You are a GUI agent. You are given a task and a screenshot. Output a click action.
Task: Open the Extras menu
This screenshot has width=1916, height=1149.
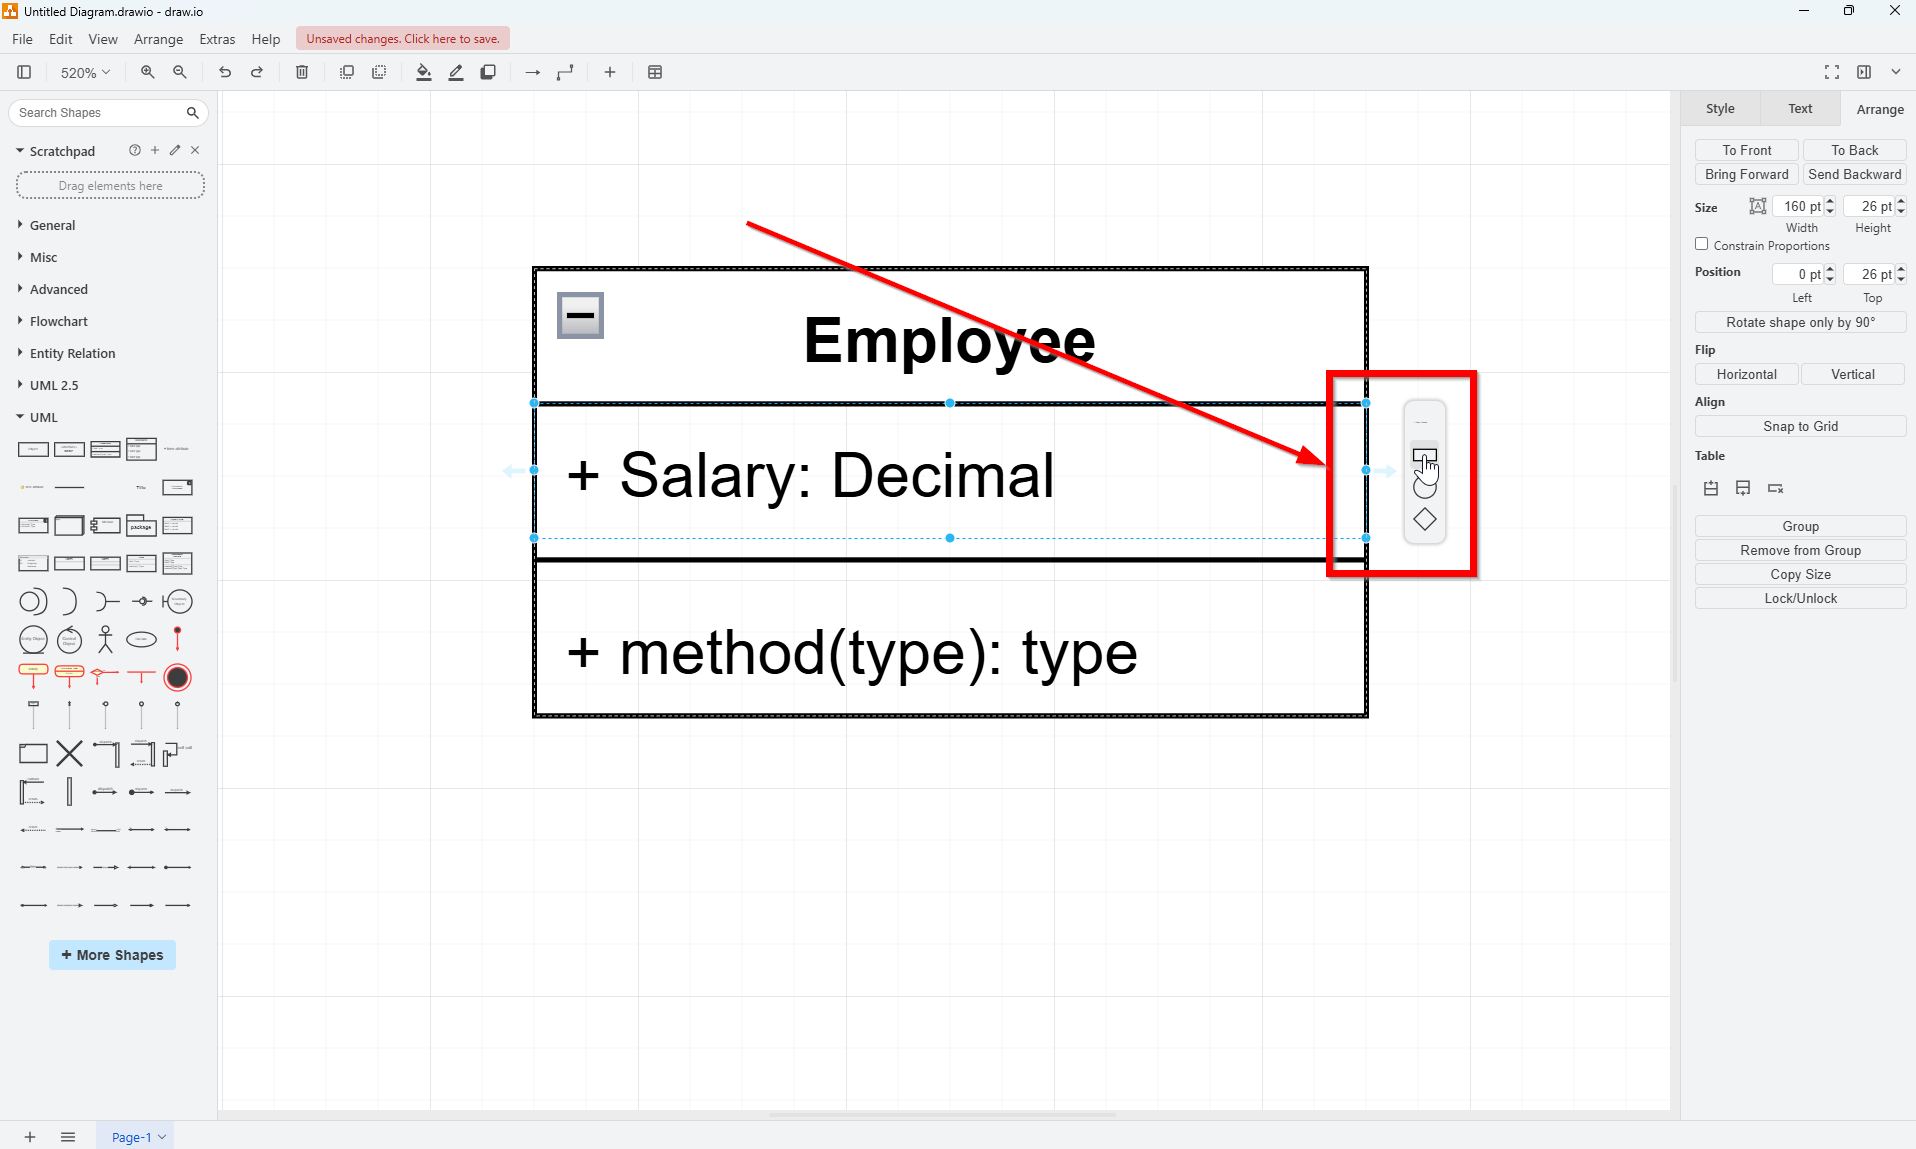217,39
